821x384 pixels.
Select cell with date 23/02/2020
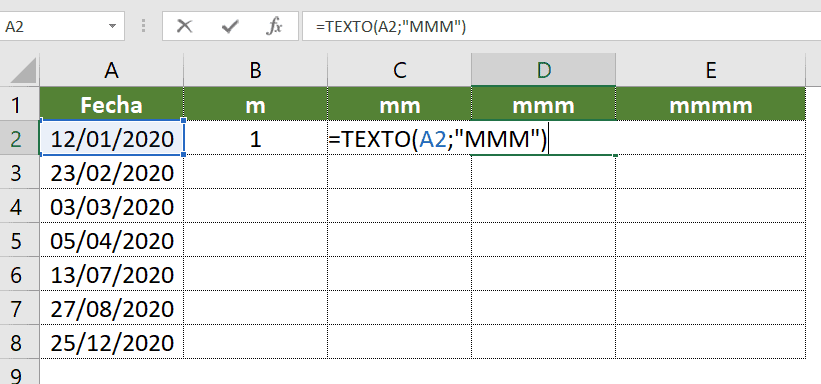[112, 172]
